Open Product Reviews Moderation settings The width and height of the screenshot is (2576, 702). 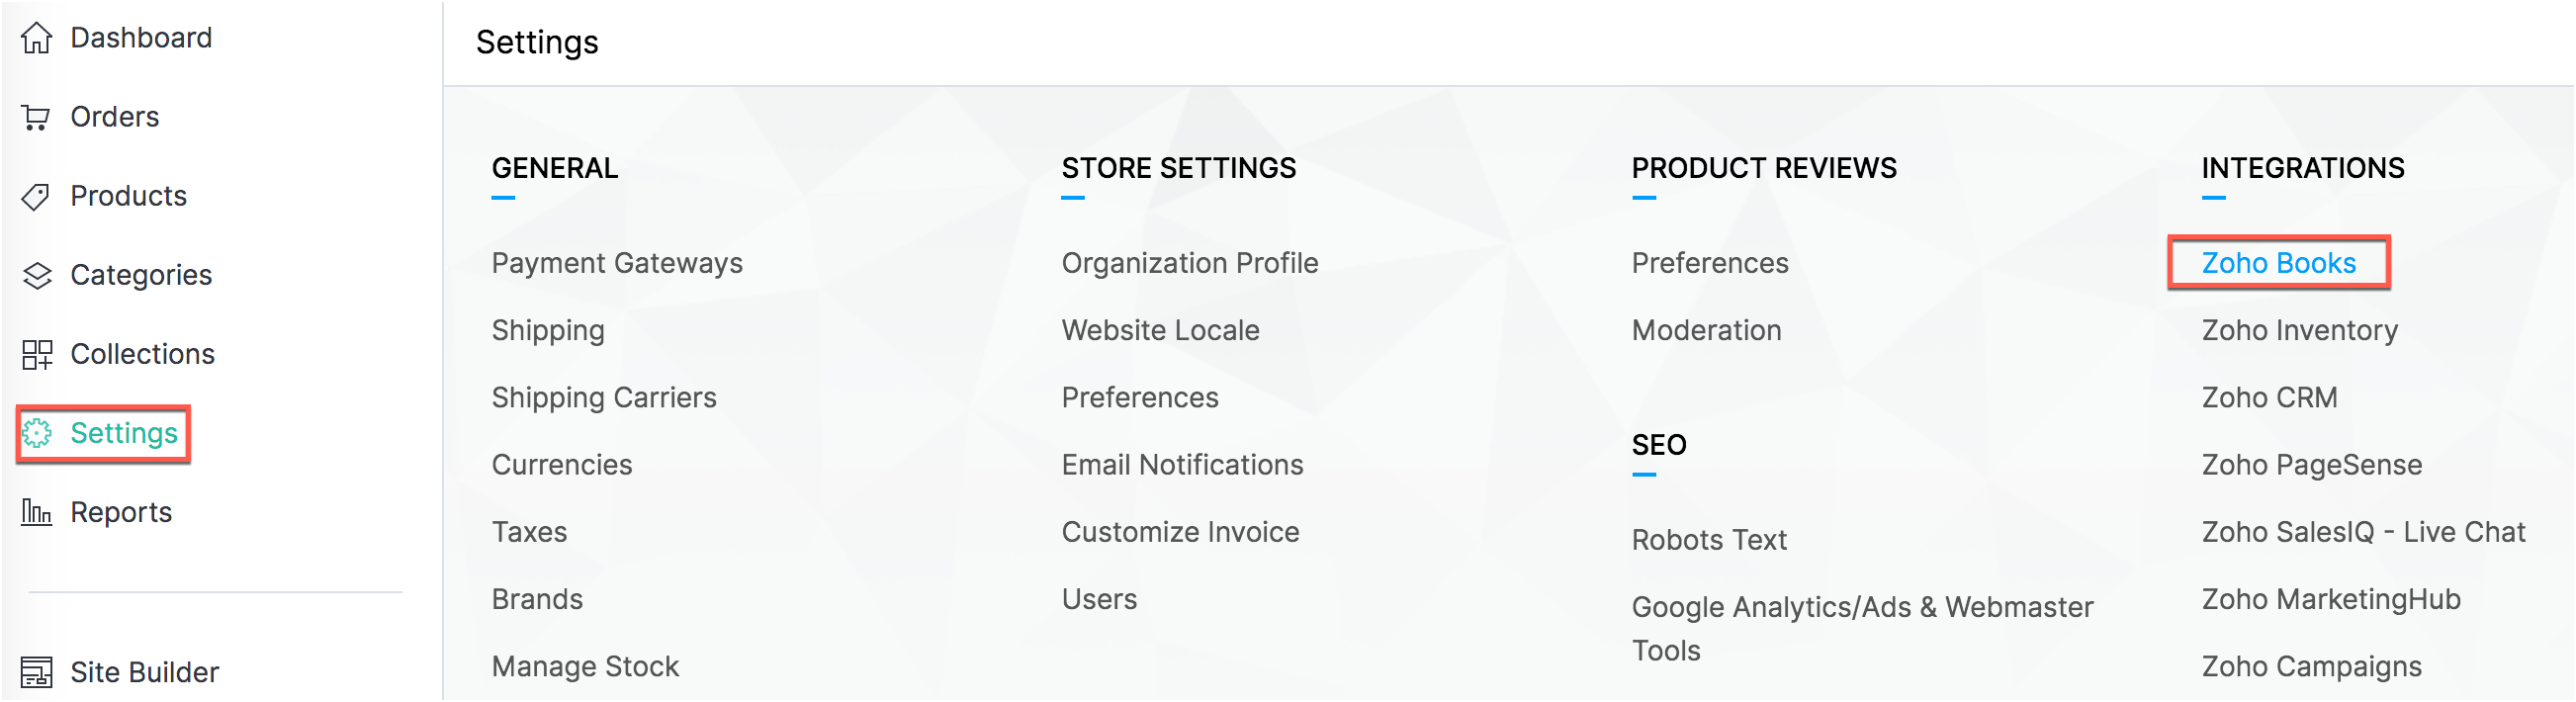[x=1706, y=330]
